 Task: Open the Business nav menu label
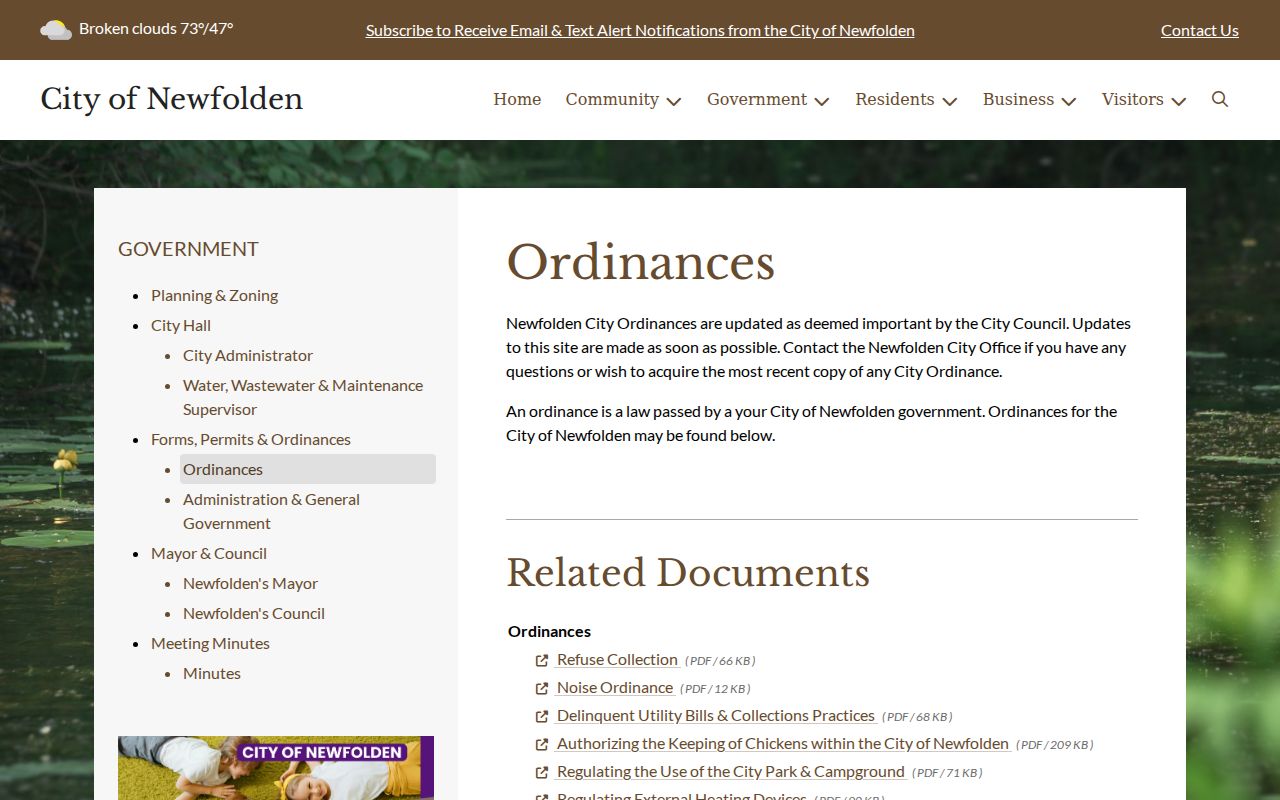1018,99
